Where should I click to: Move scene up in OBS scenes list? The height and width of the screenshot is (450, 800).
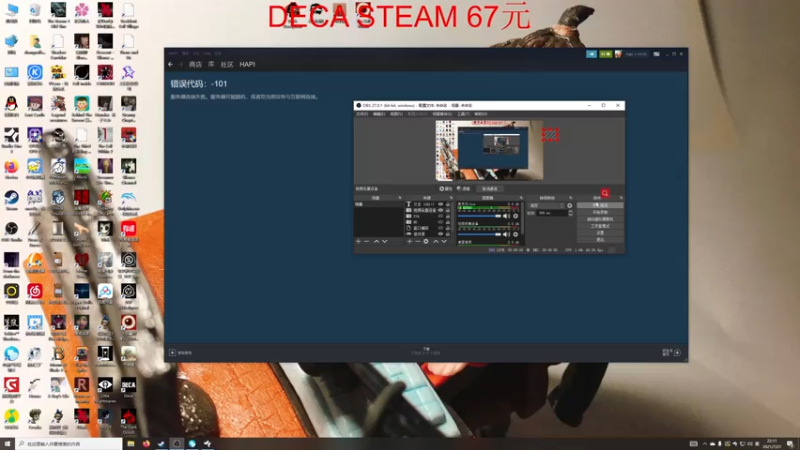coord(376,241)
